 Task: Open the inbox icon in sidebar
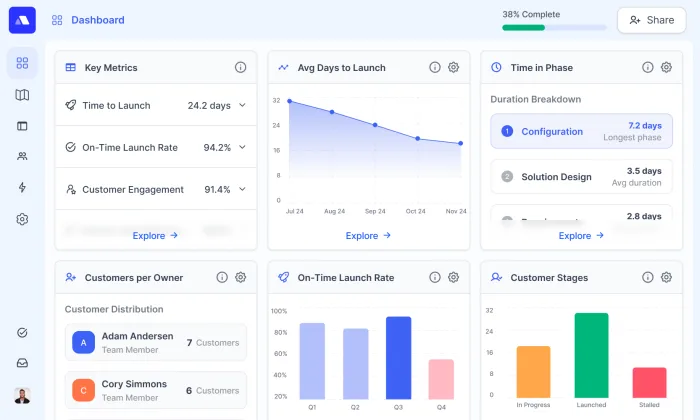coord(22,363)
